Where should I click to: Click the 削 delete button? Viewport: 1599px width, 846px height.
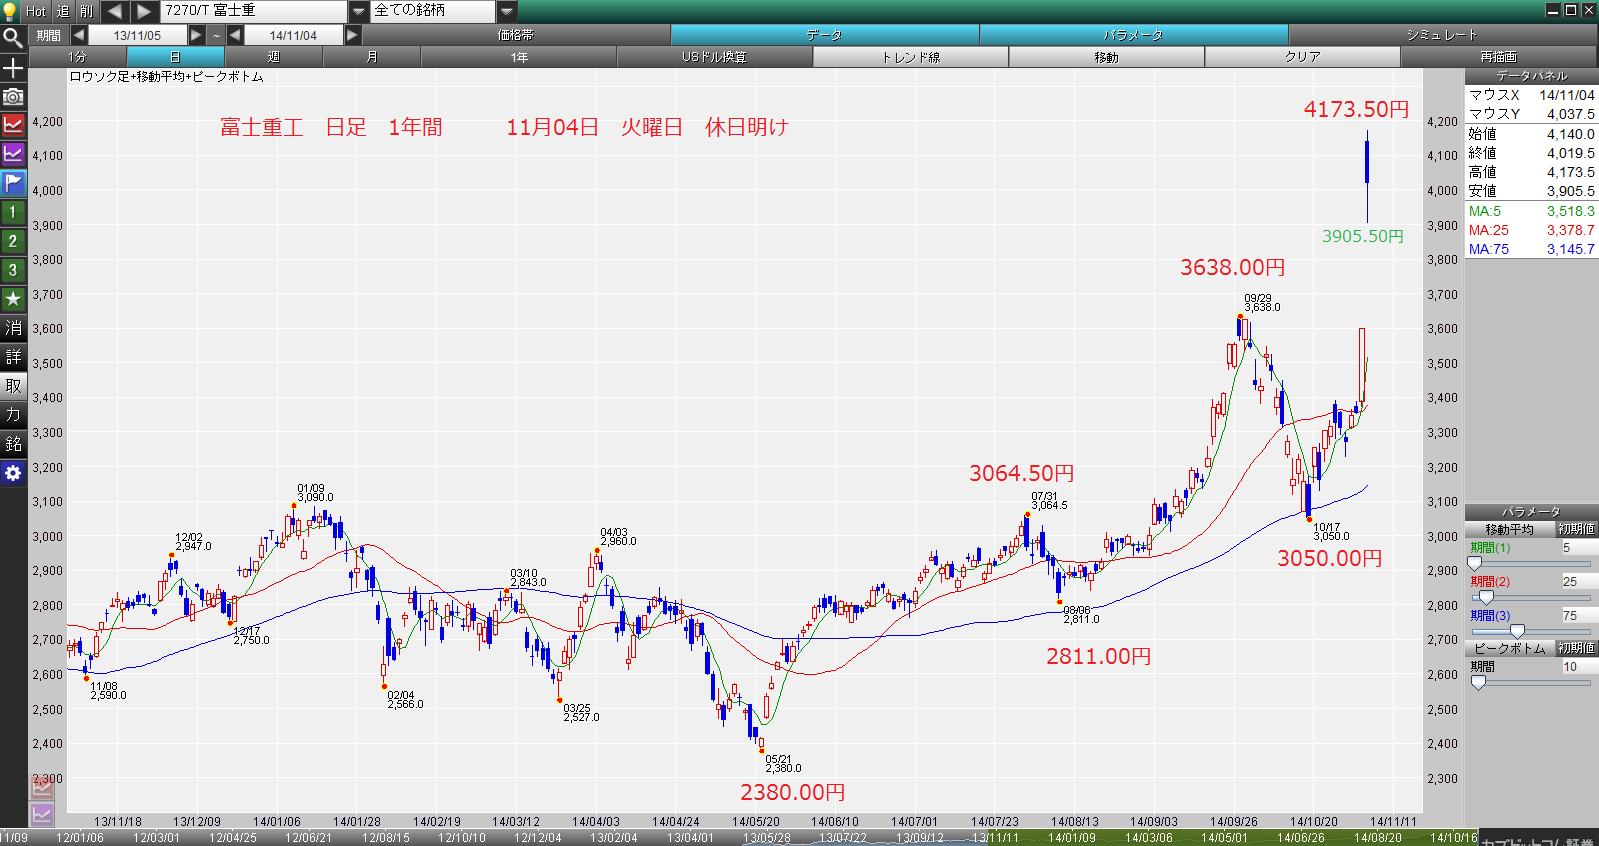[x=87, y=11]
